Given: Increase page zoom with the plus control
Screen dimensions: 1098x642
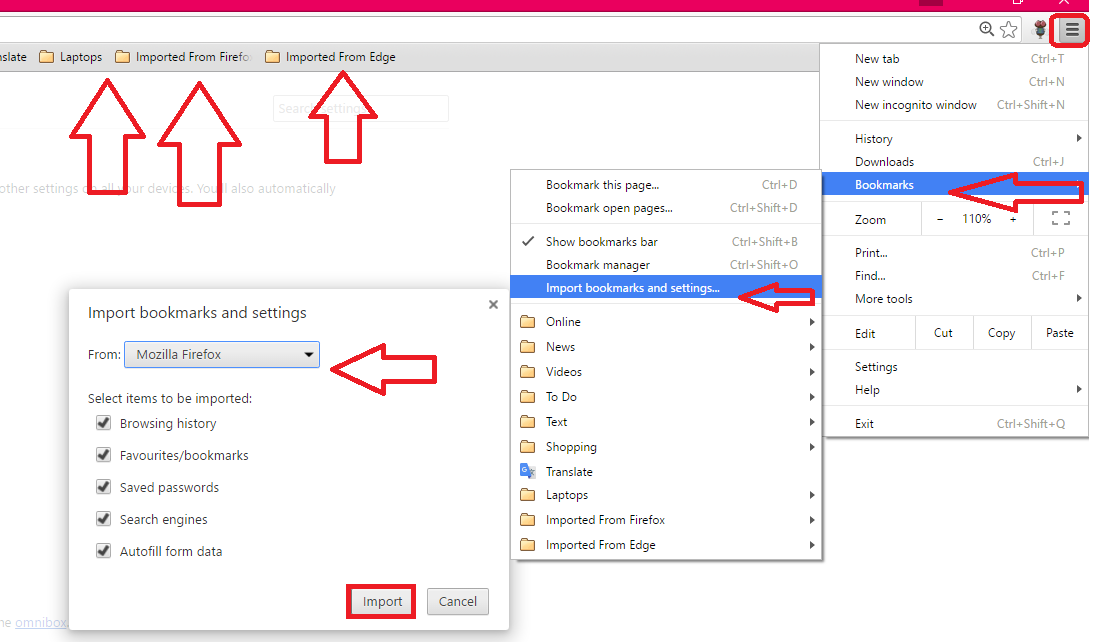Looking at the screenshot, I should pos(1013,218).
